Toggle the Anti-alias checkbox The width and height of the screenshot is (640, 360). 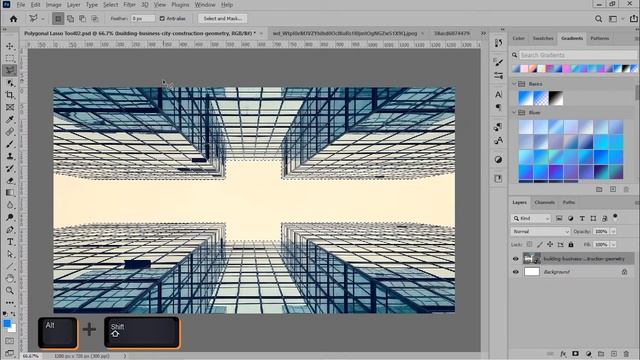tap(162, 19)
